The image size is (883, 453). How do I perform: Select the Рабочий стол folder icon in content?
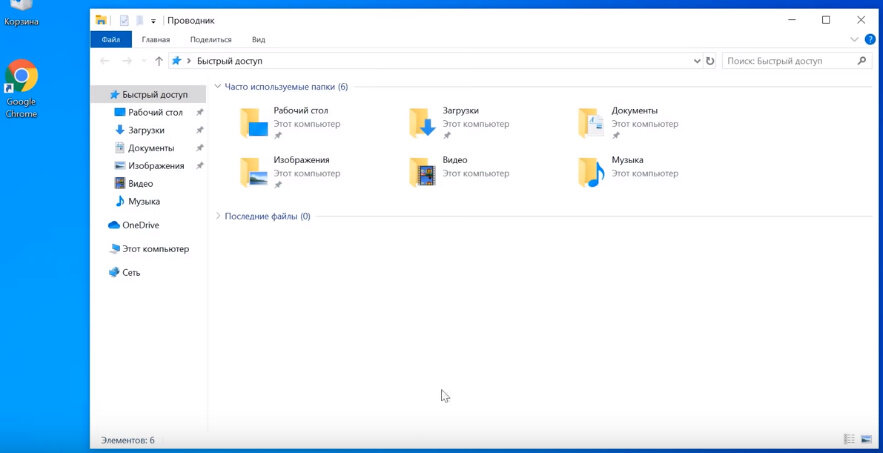click(x=254, y=123)
